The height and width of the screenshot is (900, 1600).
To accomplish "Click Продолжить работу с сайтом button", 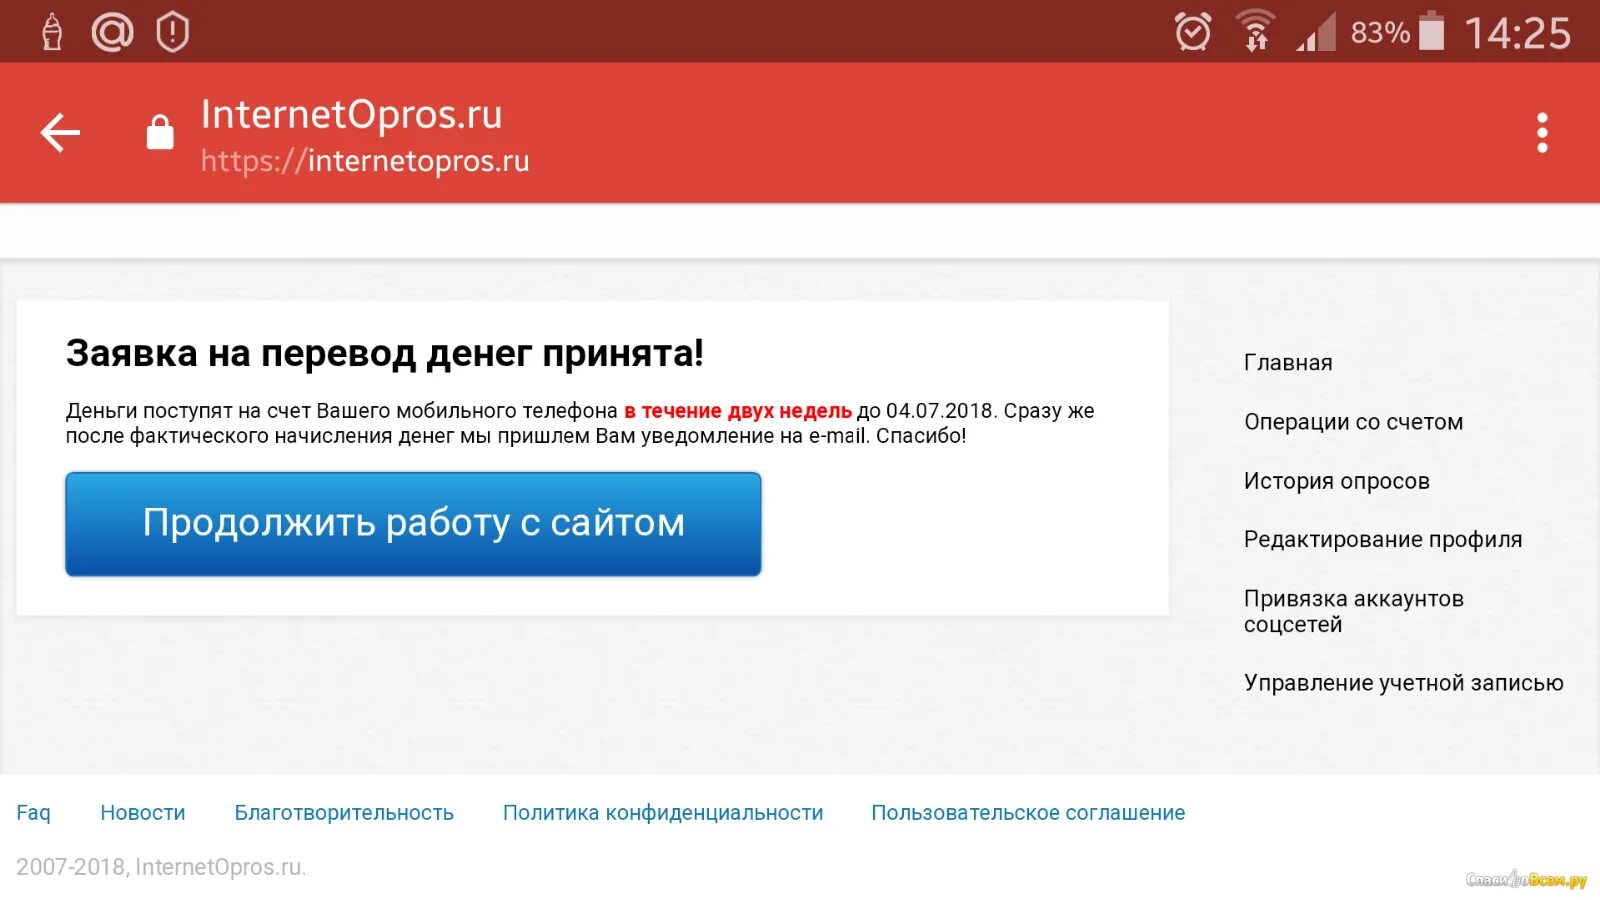I will 413,524.
